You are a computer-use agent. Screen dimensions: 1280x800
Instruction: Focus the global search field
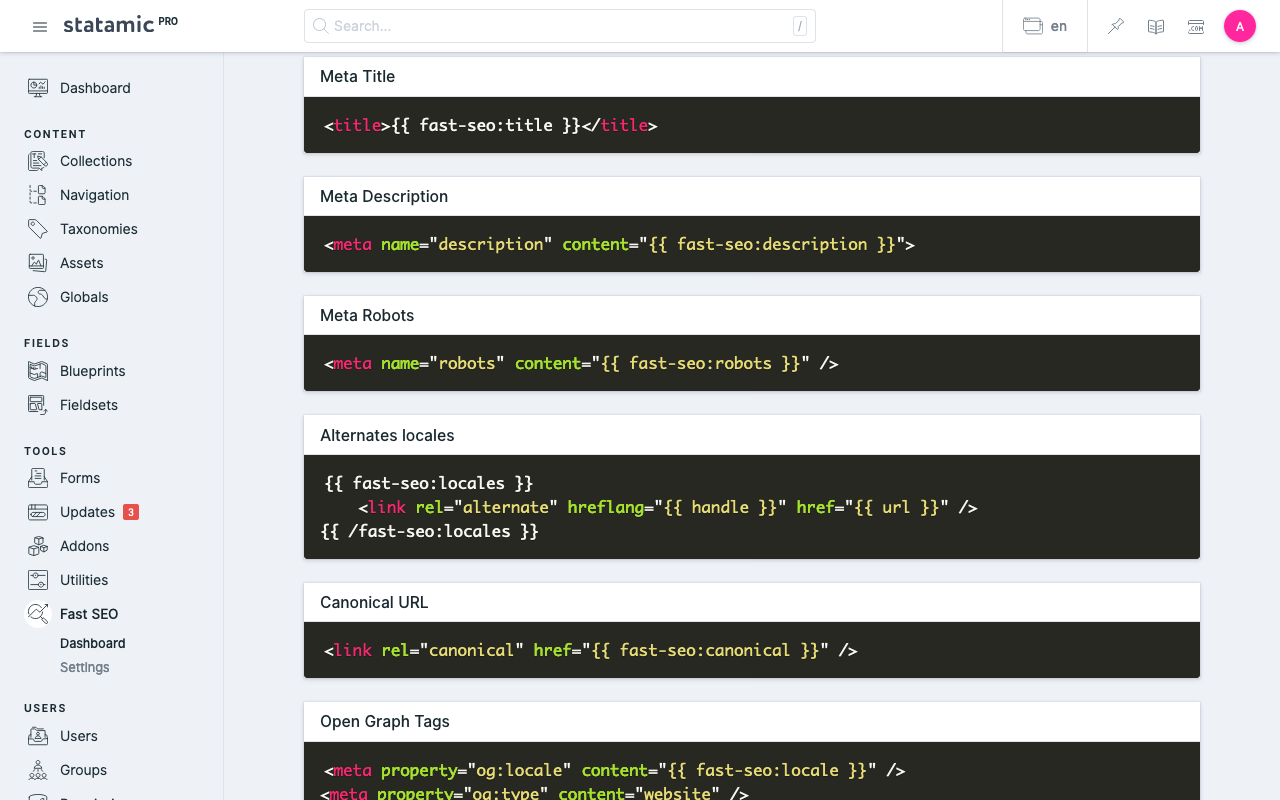click(x=560, y=27)
